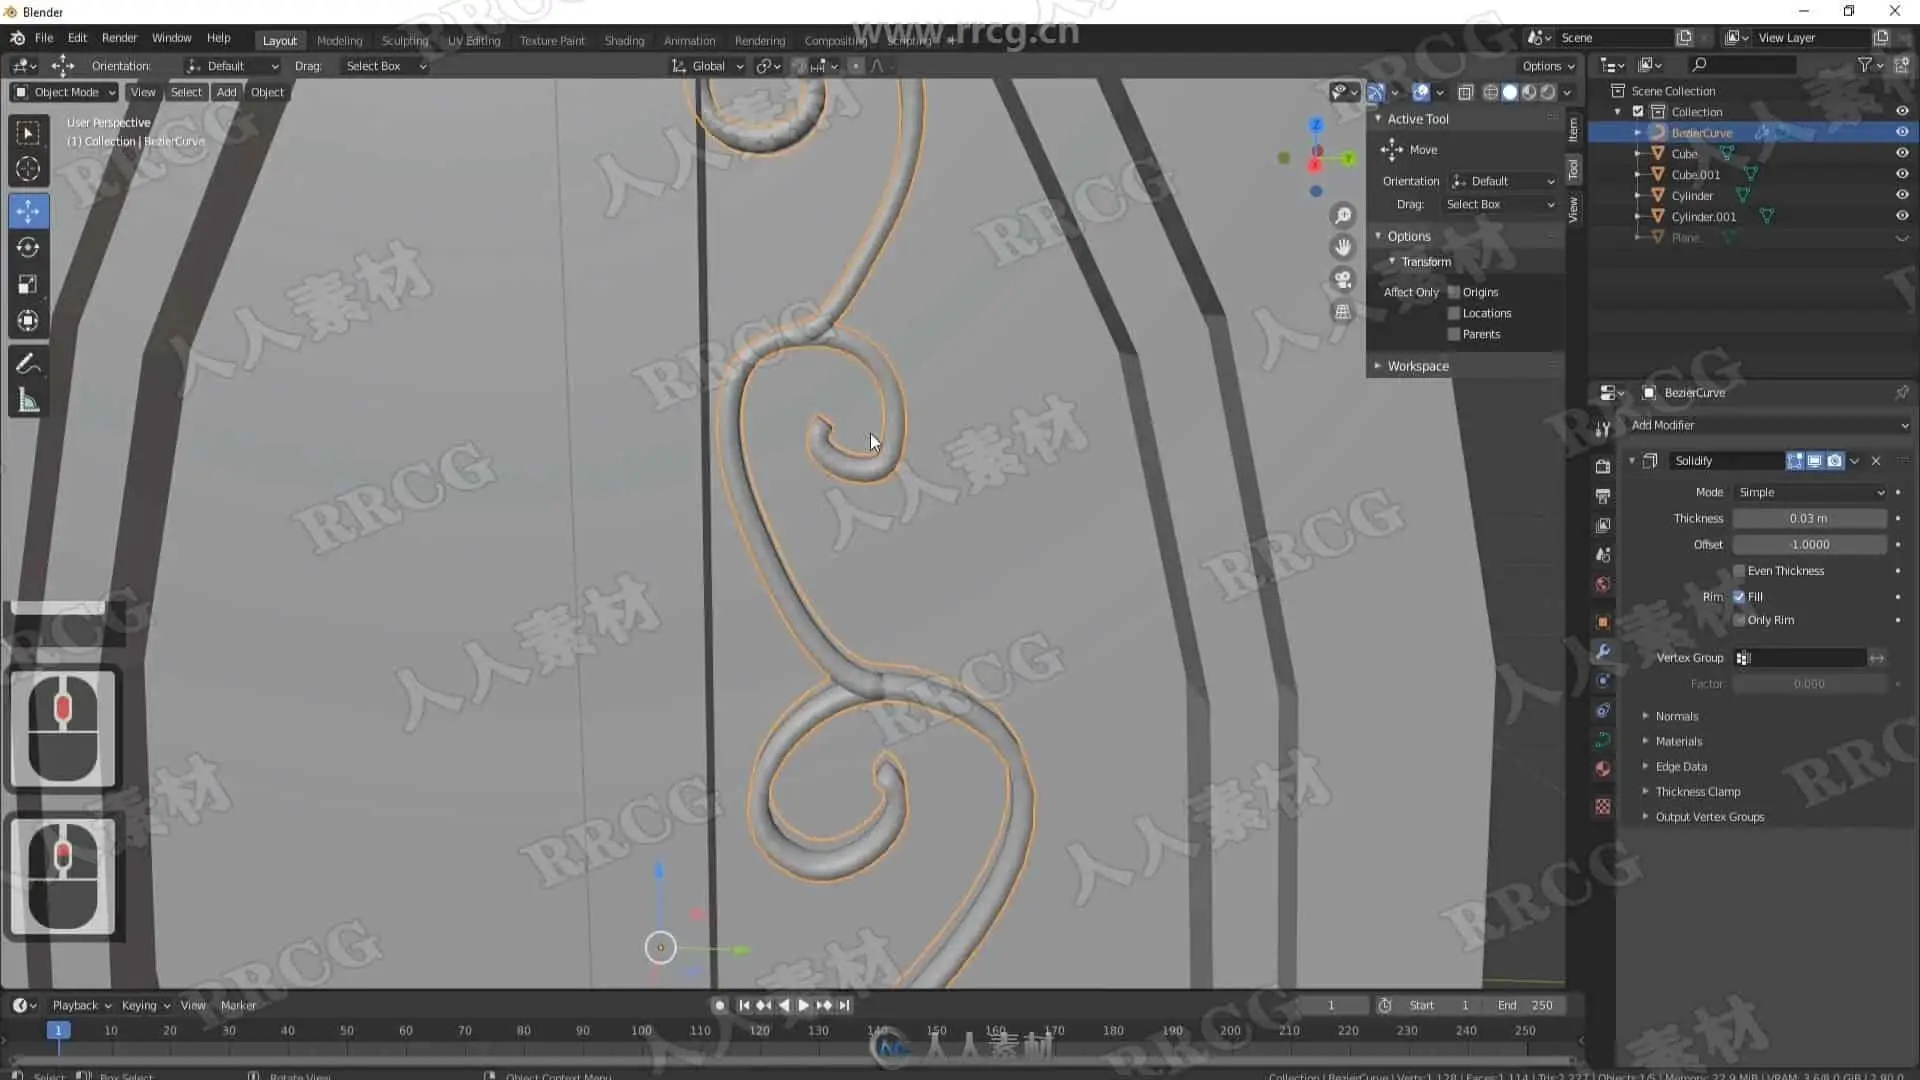Uncheck the Rim Fill checkbox

pyautogui.click(x=1740, y=597)
